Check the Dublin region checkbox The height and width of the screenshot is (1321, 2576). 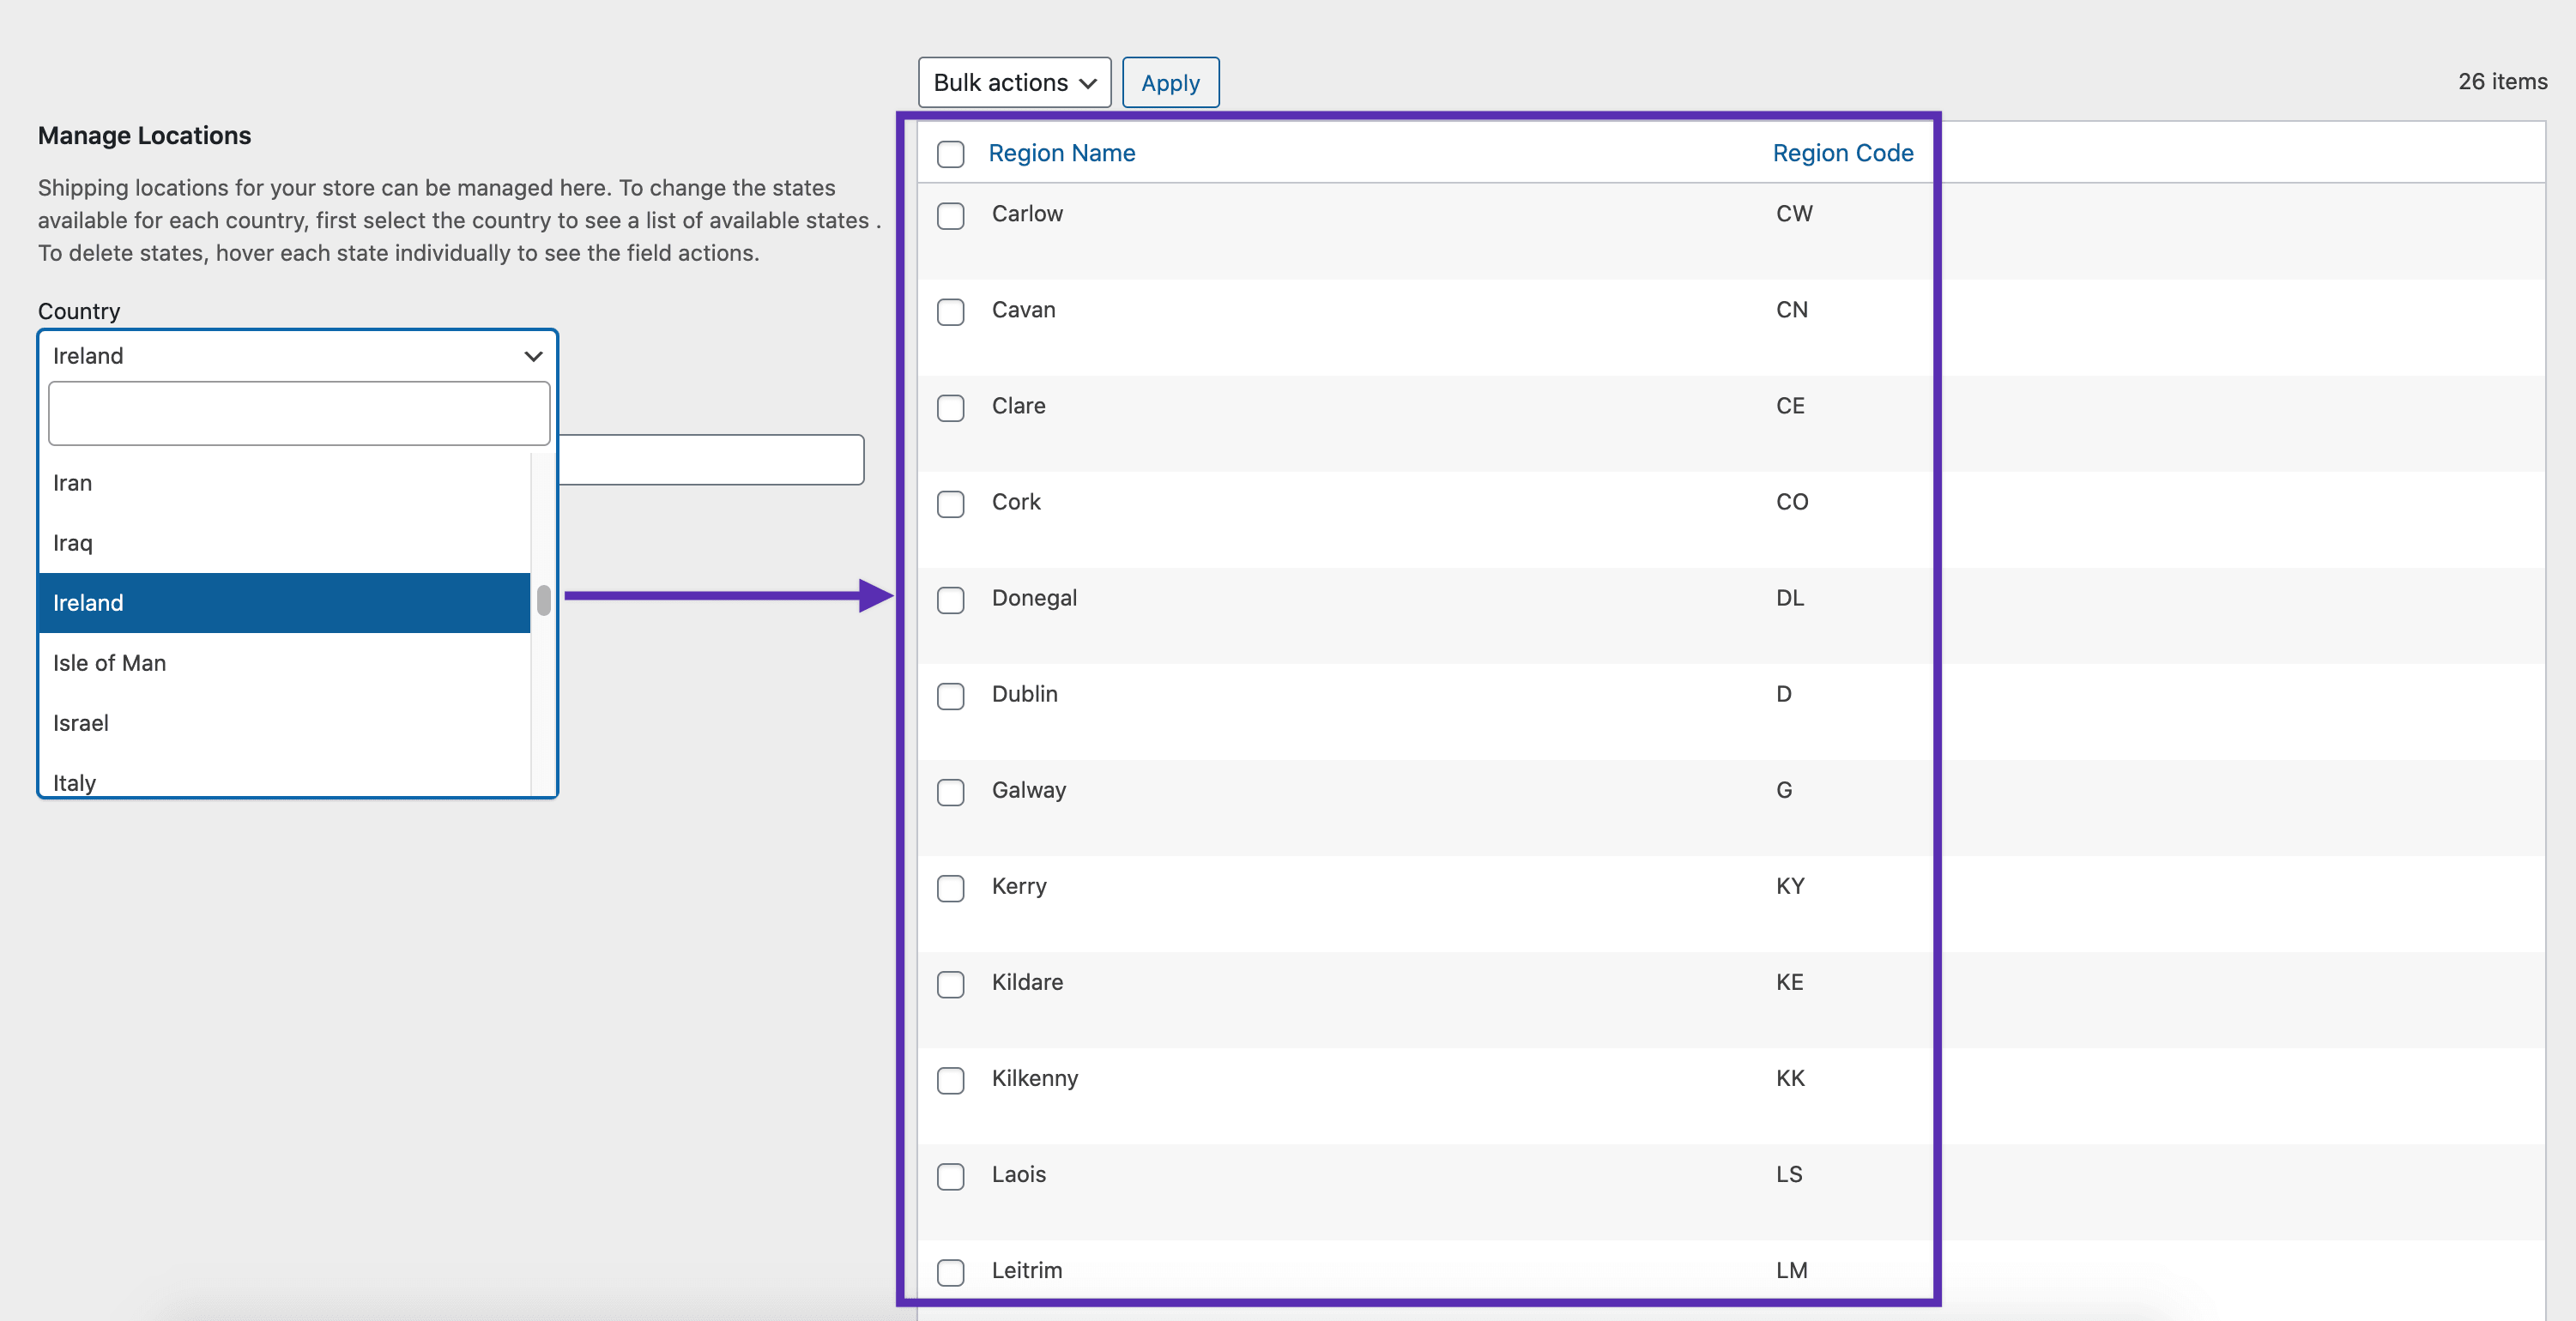click(950, 697)
